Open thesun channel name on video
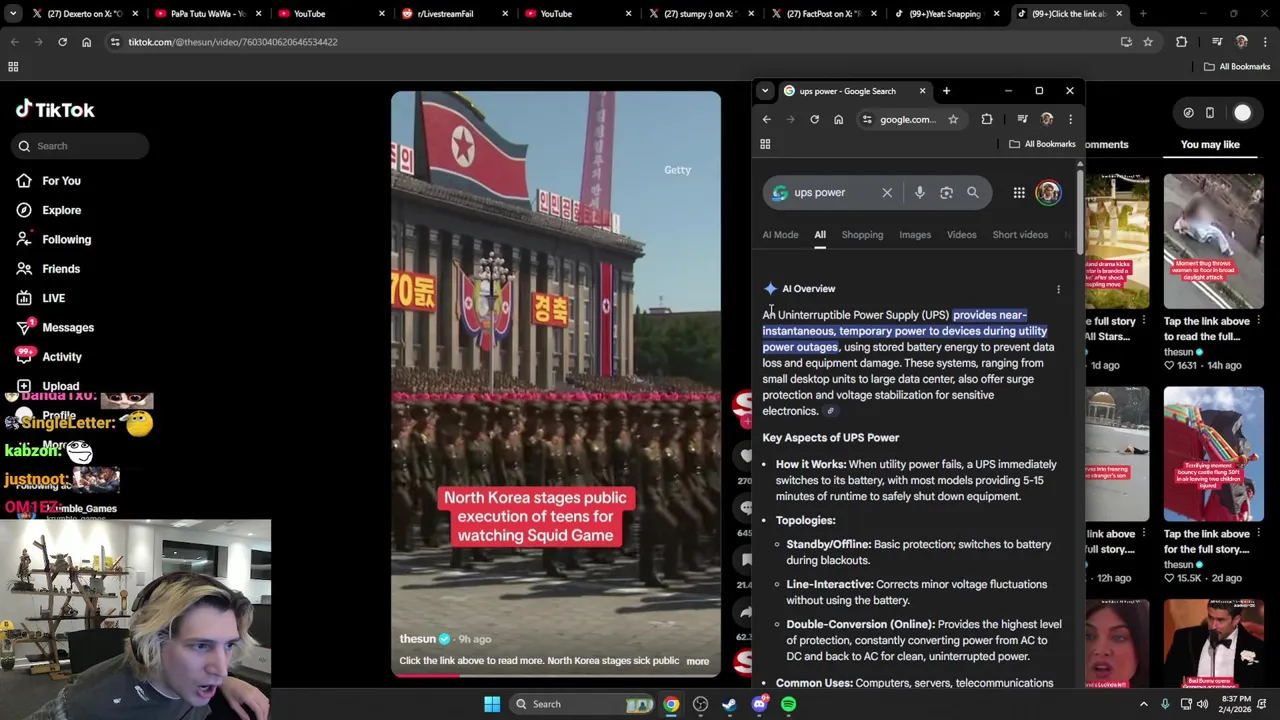The width and height of the screenshot is (1280, 720). tap(417, 639)
